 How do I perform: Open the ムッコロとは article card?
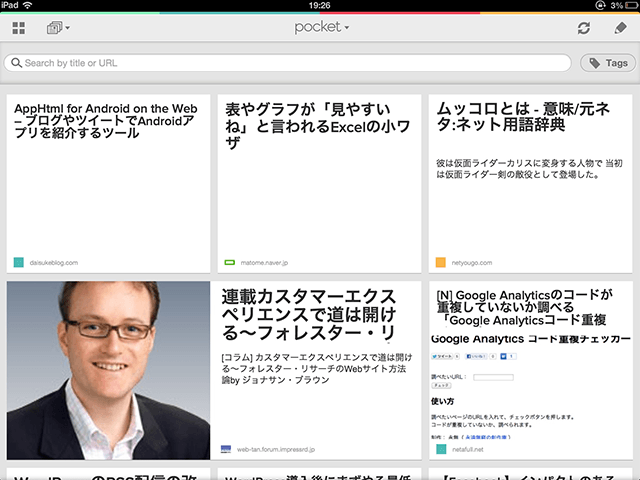click(530, 183)
